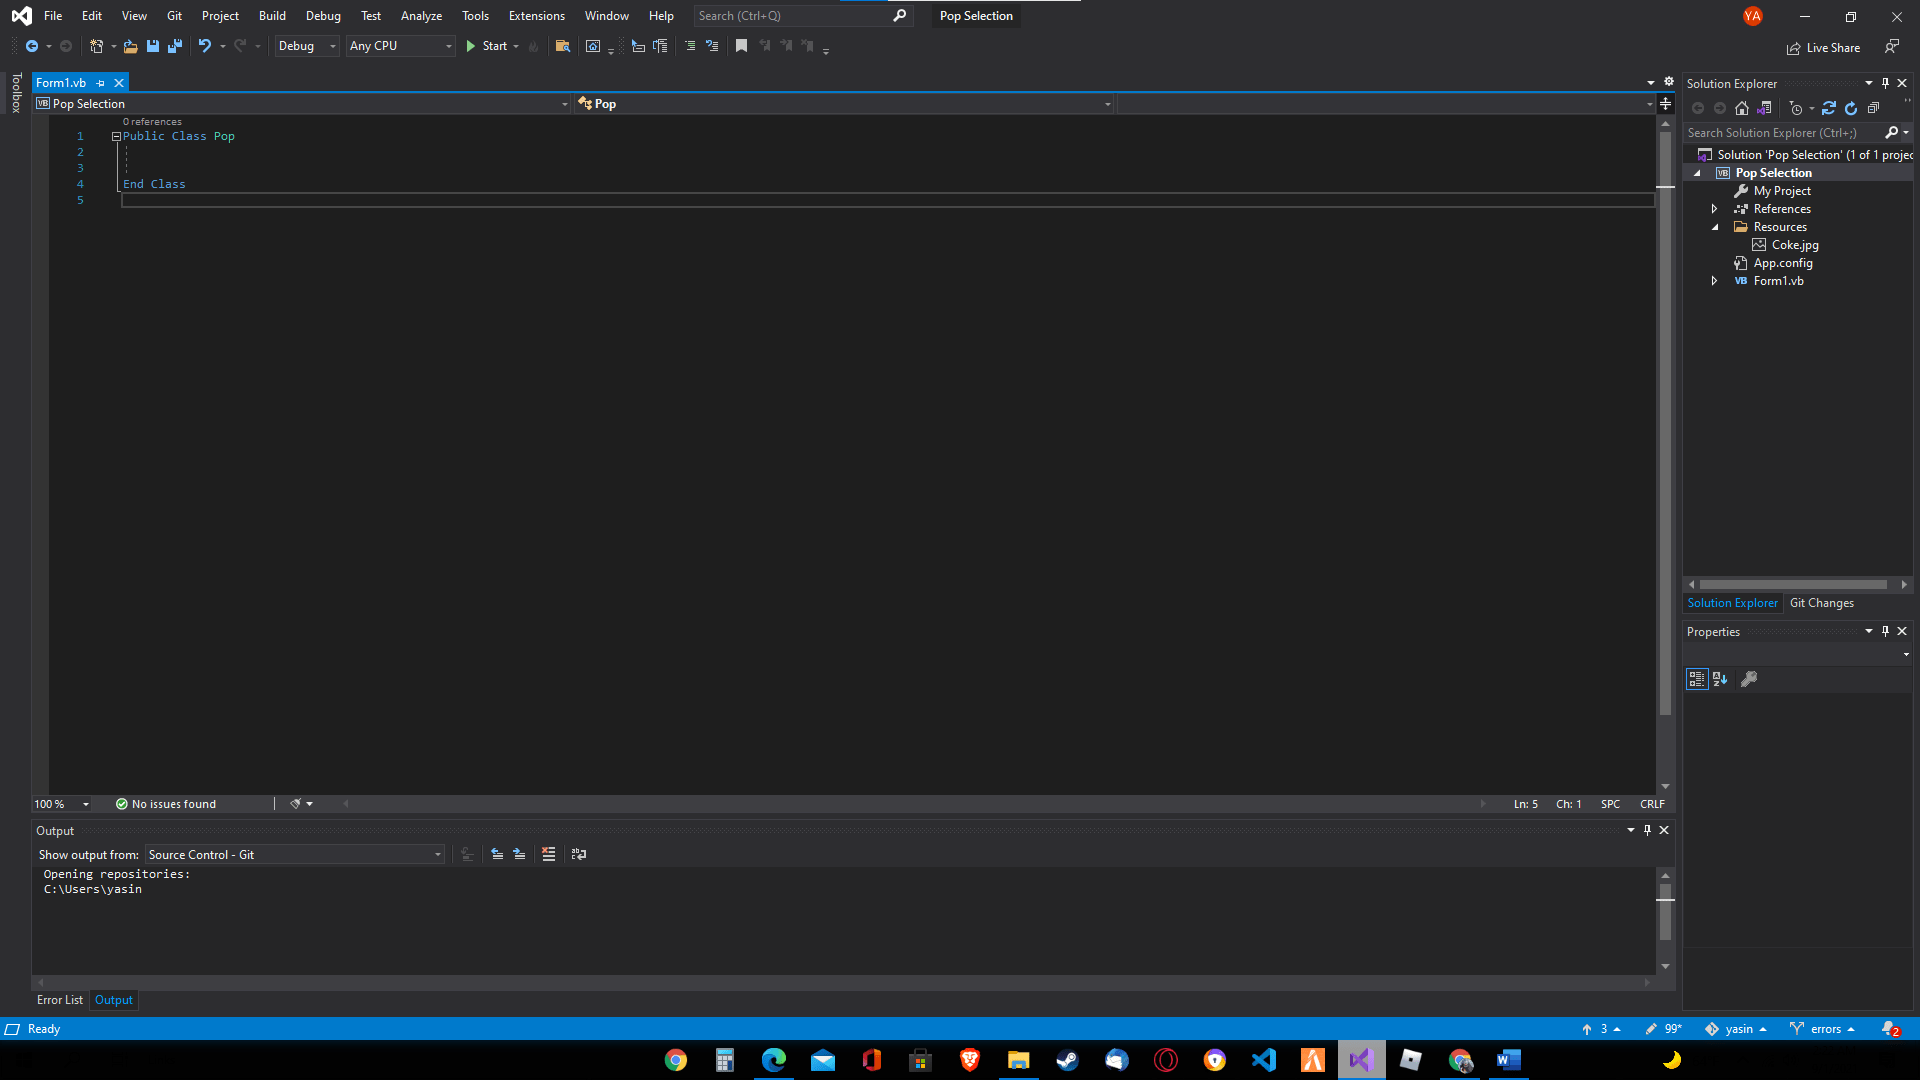Switch to the Git Changes tab
Screen dimensions: 1920x1080
(1821, 603)
